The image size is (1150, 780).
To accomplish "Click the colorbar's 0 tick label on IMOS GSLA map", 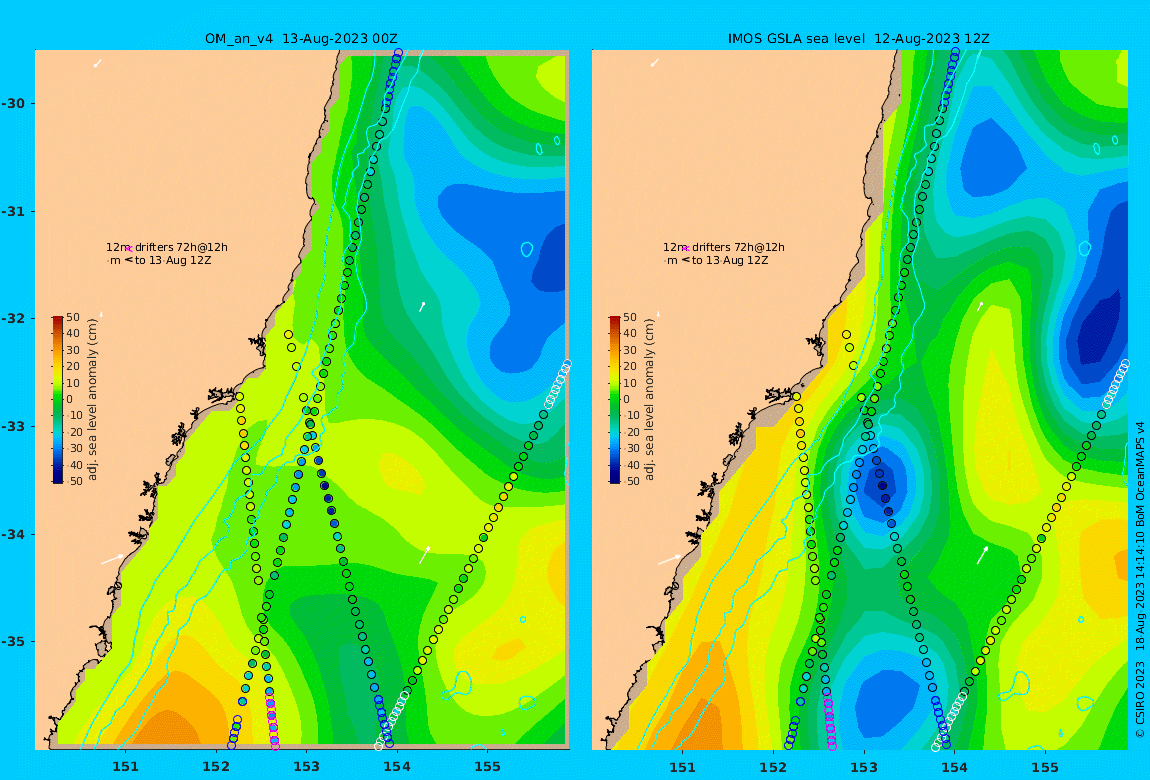I will pos(626,400).
